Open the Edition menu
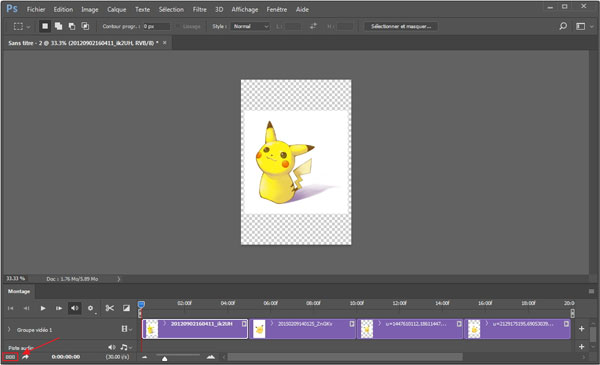This screenshot has height=365, width=600. [x=63, y=10]
